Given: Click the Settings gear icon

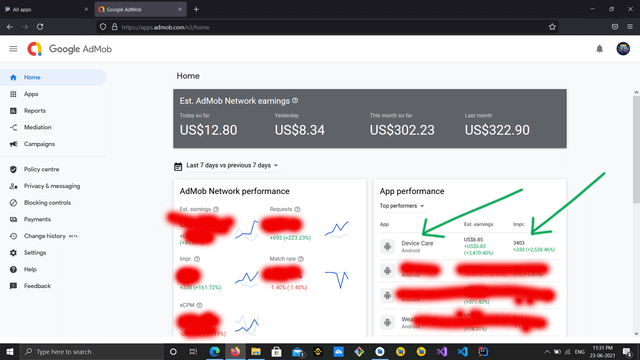Looking at the screenshot, I should [x=13, y=253].
